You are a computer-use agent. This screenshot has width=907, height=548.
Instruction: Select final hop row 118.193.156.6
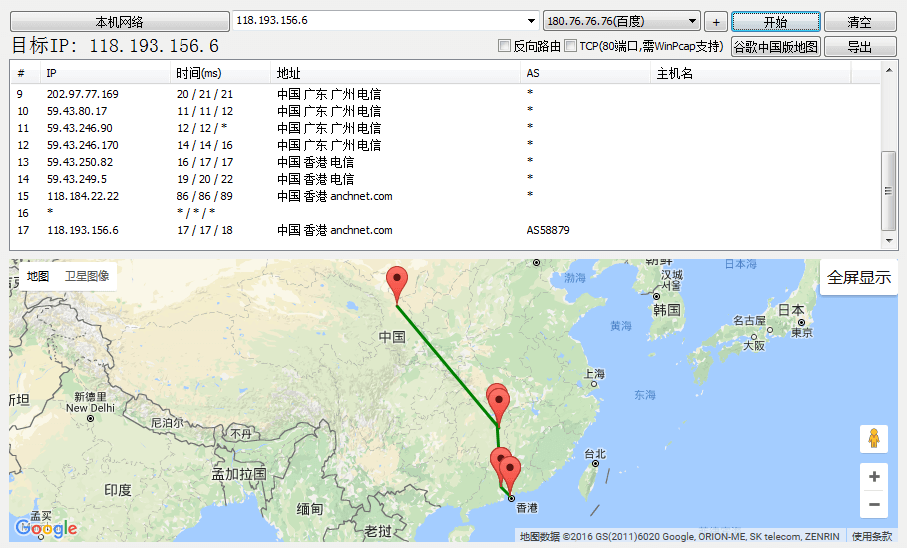[x=445, y=230]
